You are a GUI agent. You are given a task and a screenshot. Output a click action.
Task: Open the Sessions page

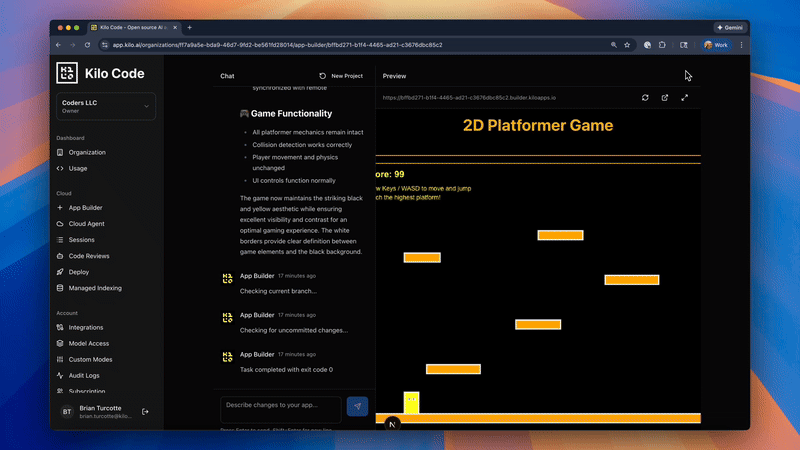click(84, 240)
